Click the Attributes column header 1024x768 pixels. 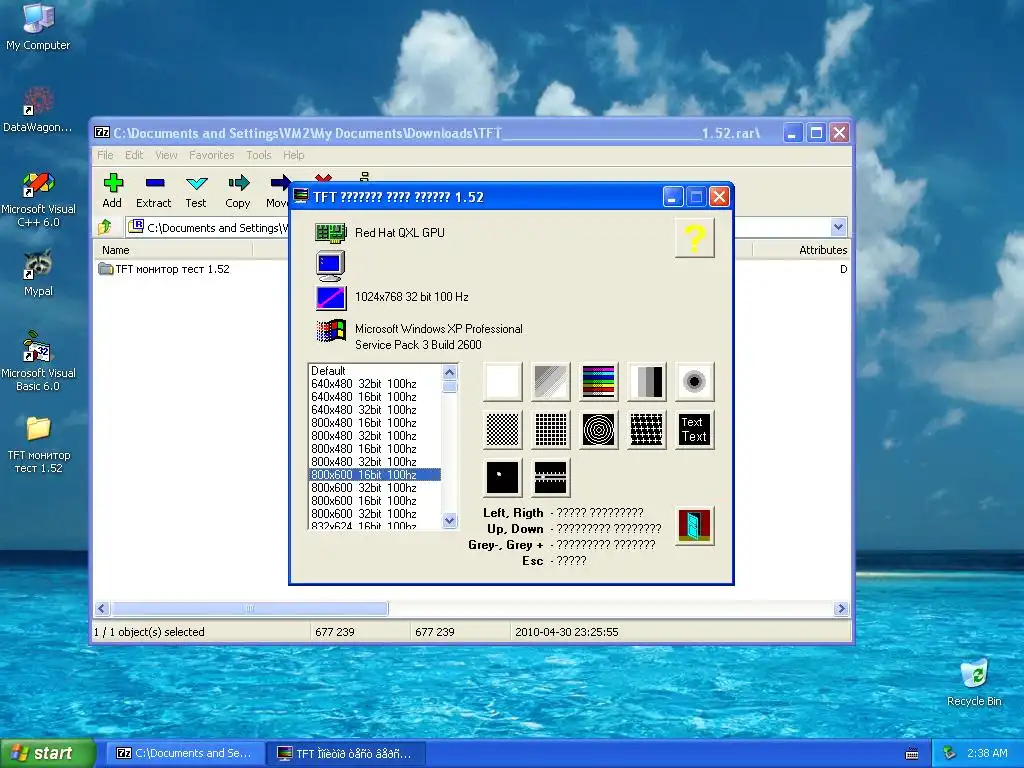click(x=802, y=250)
